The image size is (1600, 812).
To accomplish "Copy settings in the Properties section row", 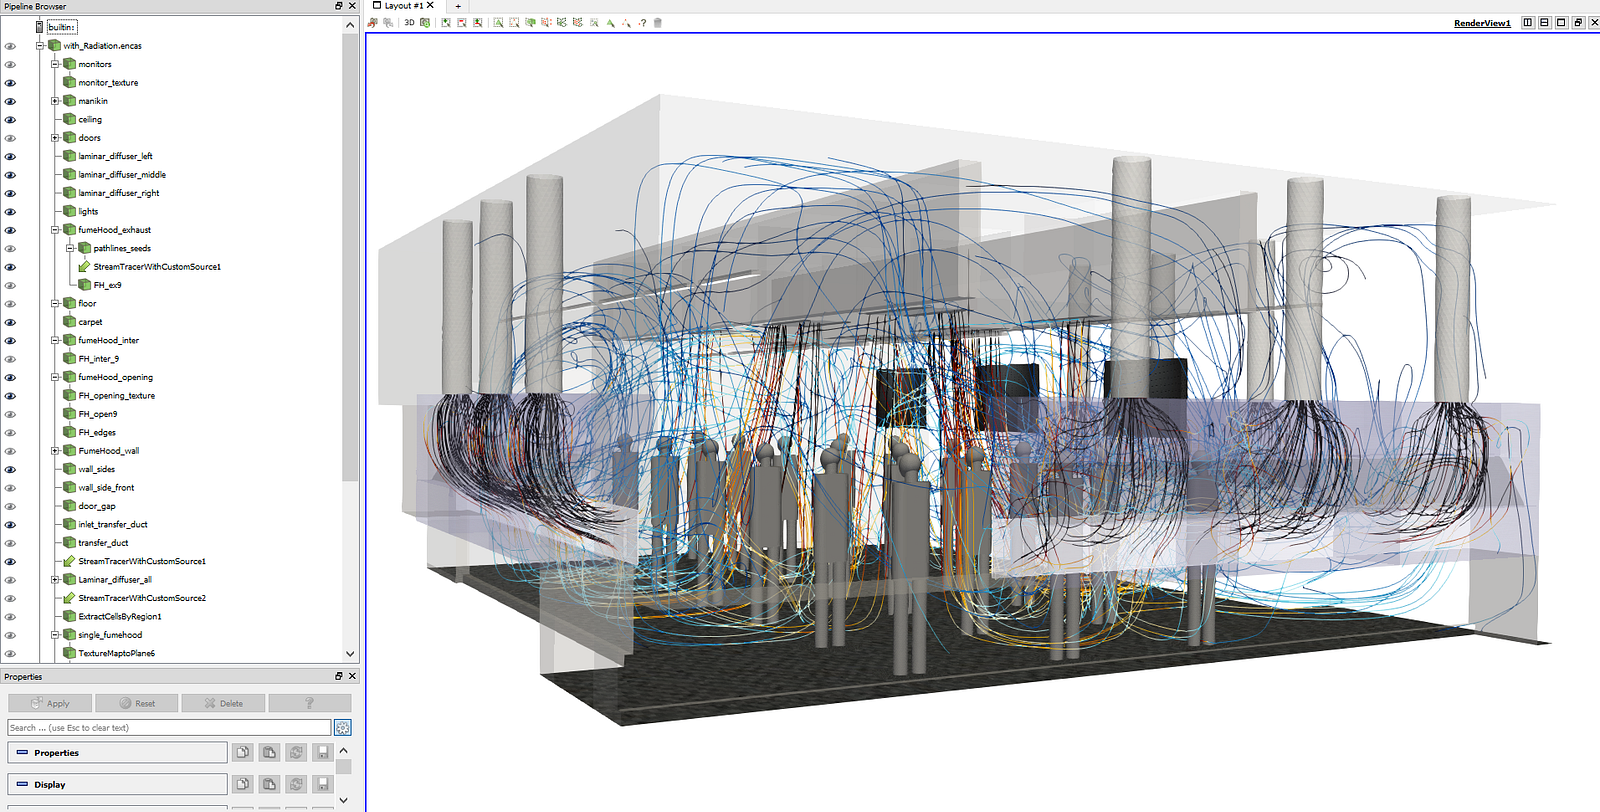I will tap(242, 752).
